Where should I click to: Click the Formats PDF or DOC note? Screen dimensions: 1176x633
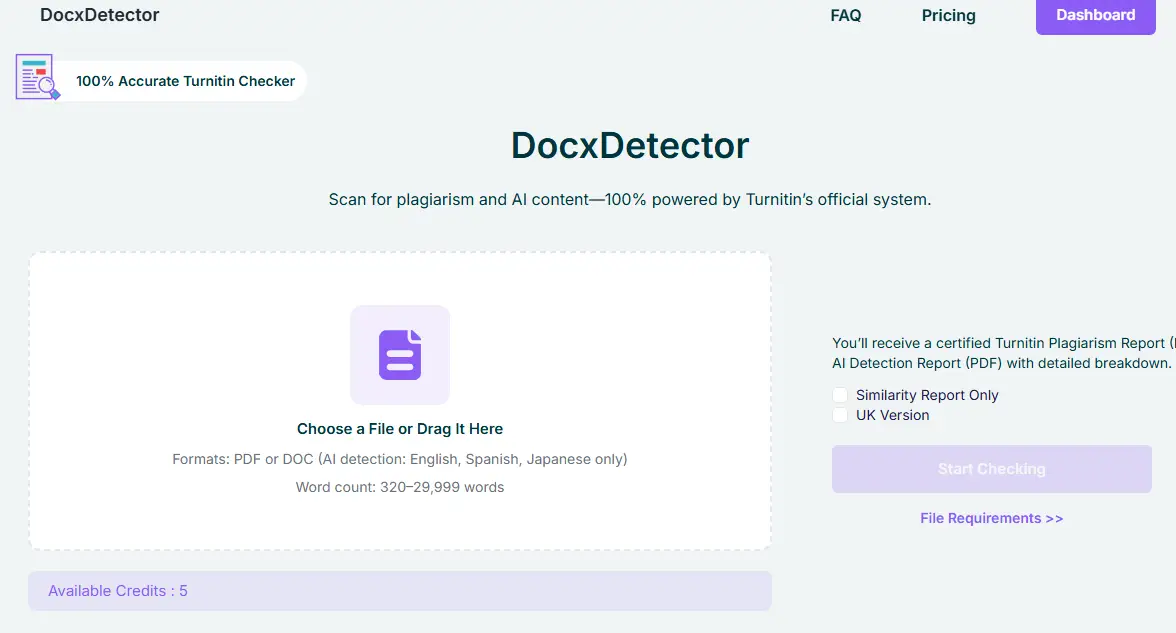400,459
